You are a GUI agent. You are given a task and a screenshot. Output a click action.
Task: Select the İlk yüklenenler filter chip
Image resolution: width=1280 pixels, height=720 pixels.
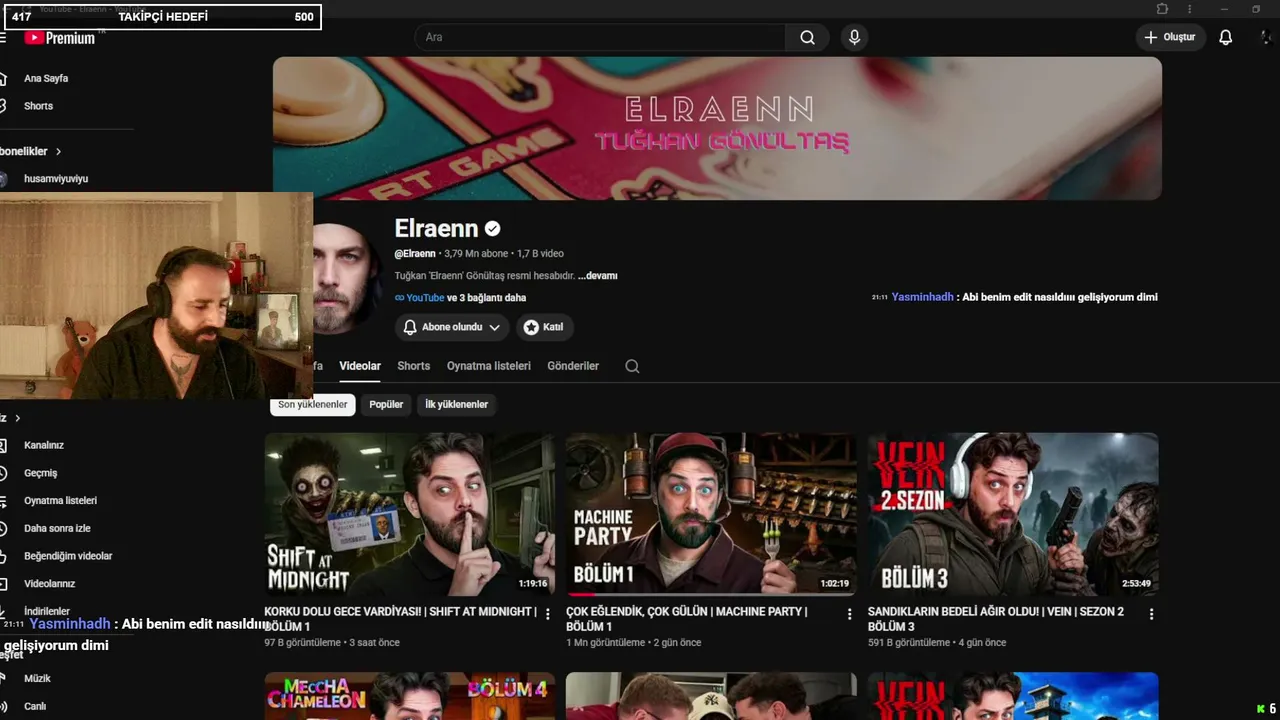click(456, 404)
